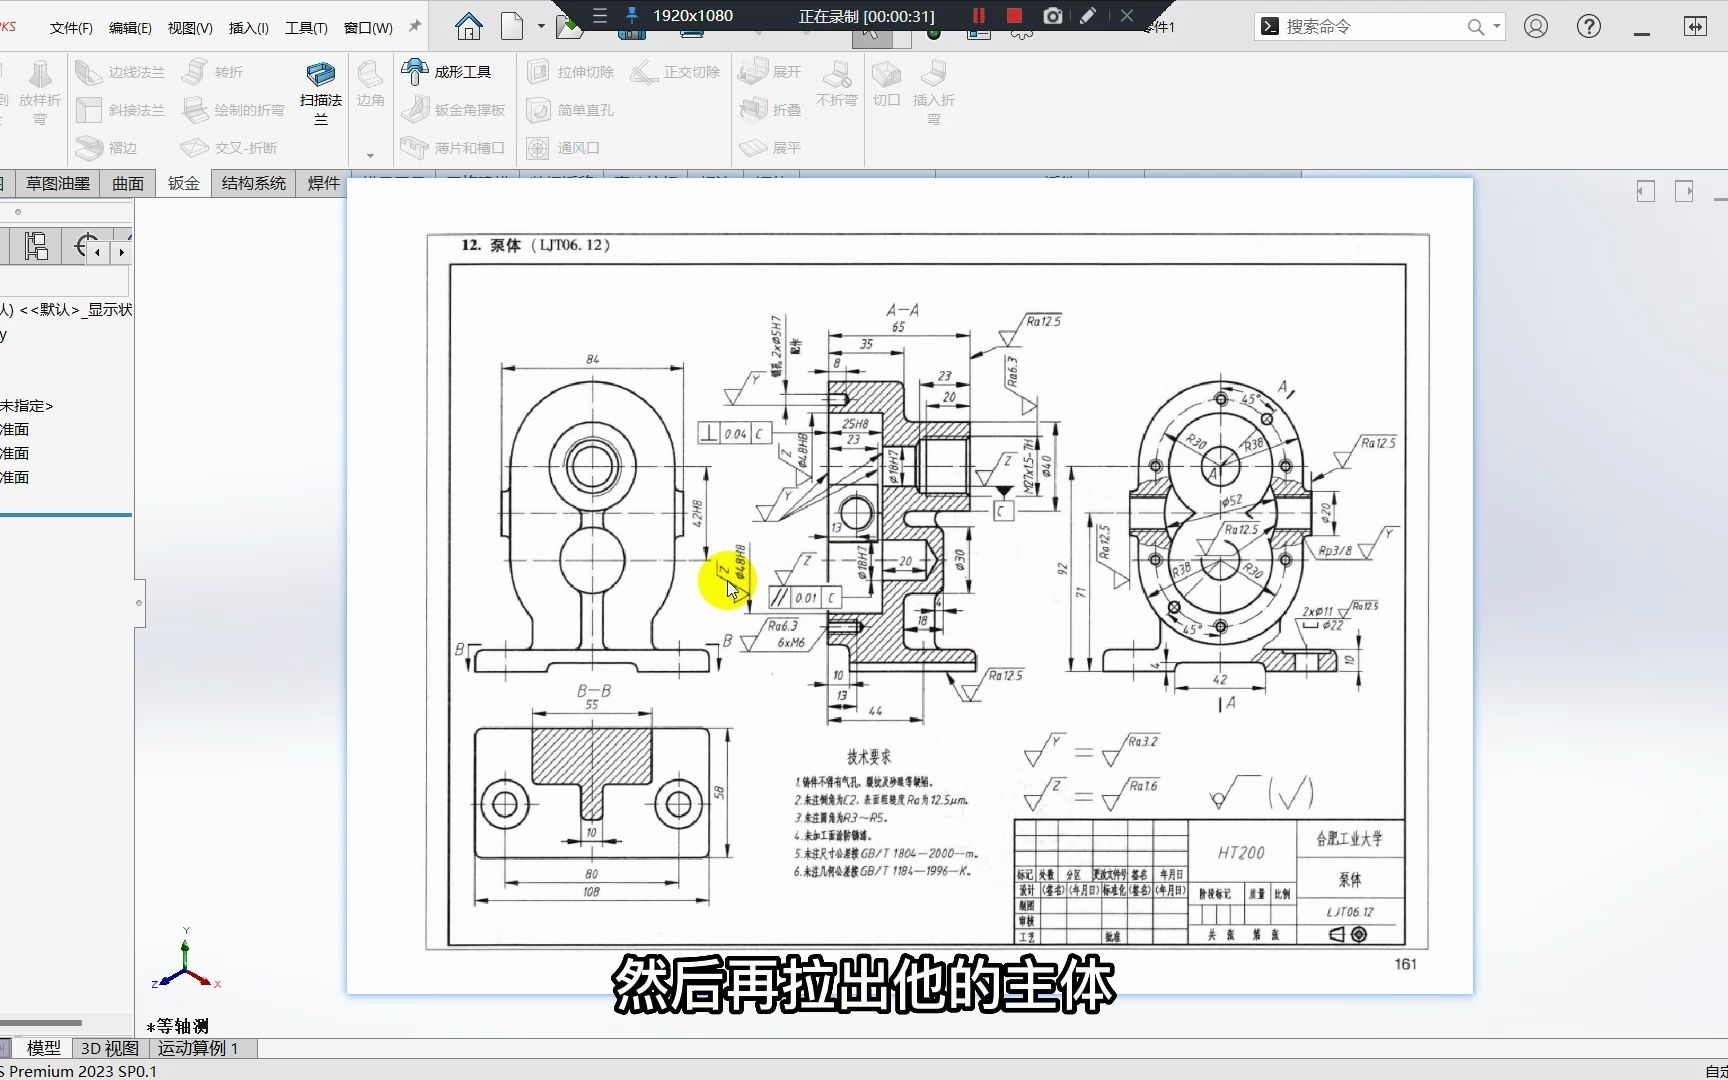Click the 薄片和槽口 tab and slot tool
1728x1080 pixels.
[x=453, y=148]
